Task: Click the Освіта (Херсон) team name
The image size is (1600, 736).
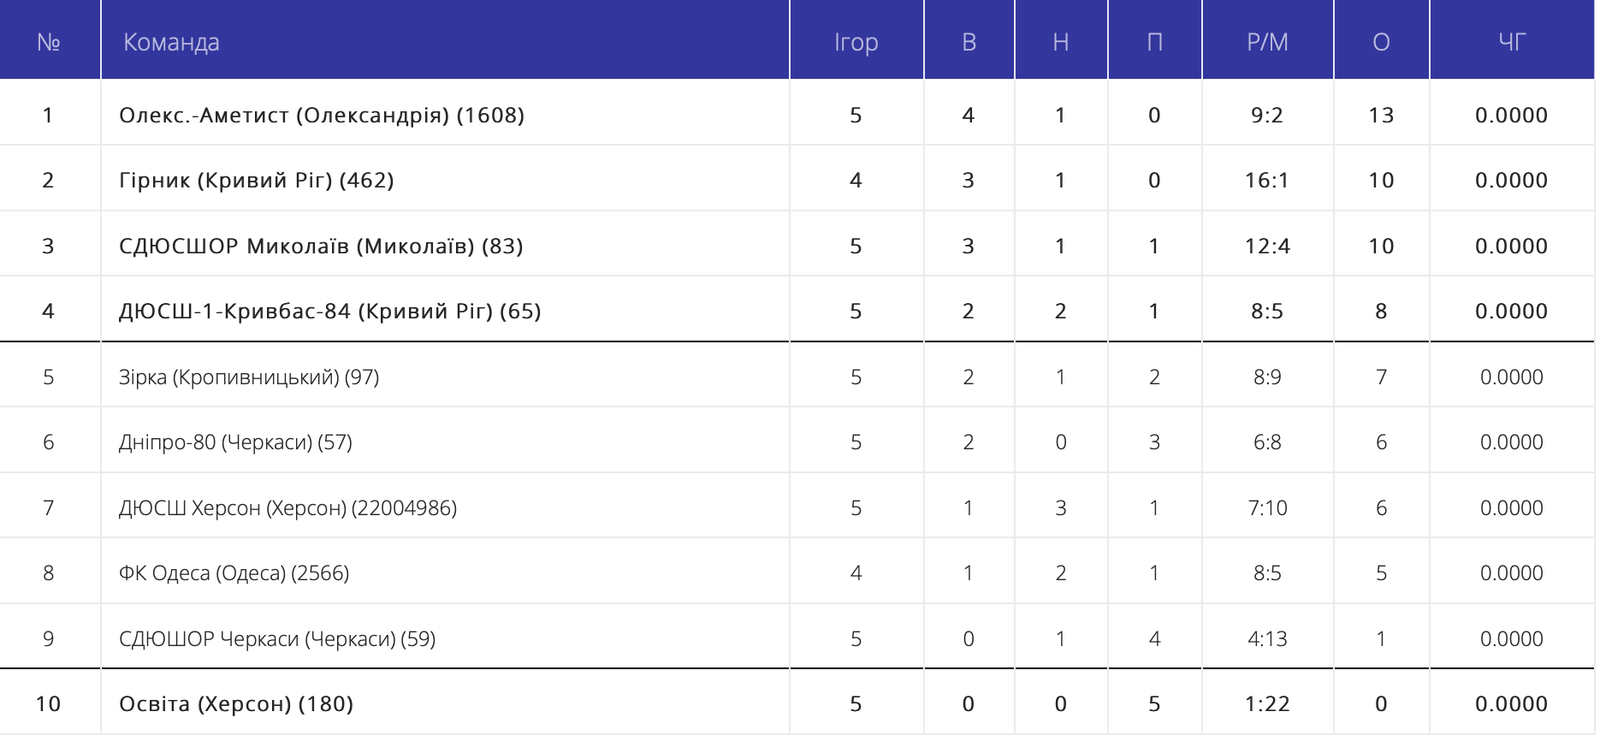Action: click(235, 704)
